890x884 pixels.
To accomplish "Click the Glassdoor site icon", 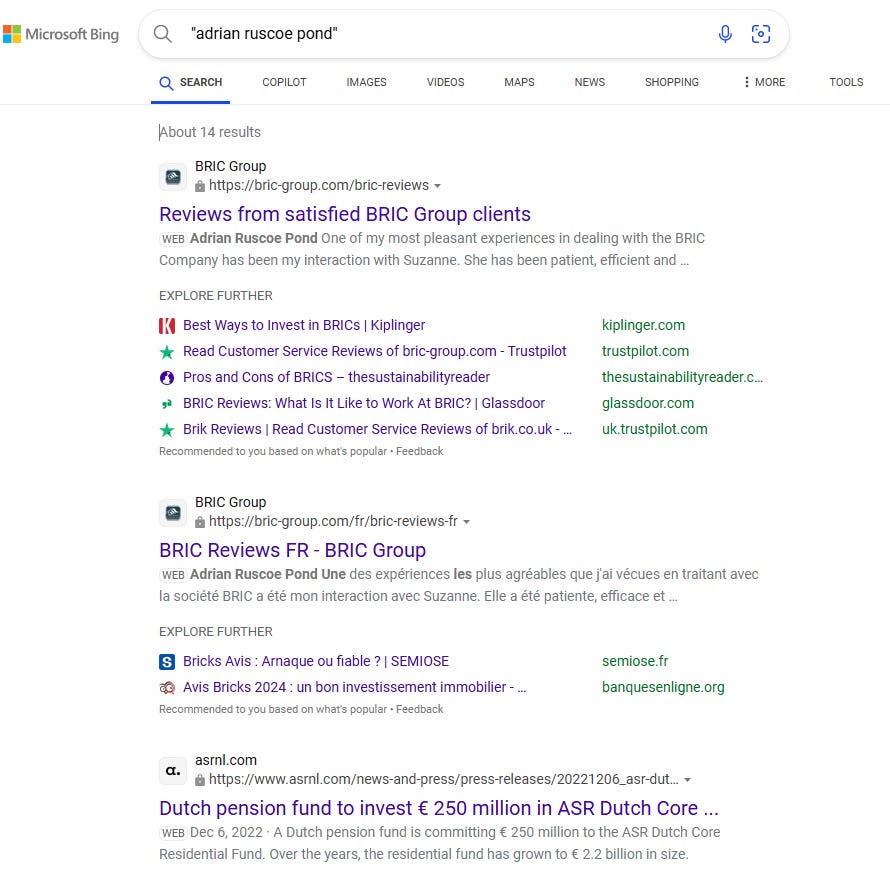I will [167, 404].
